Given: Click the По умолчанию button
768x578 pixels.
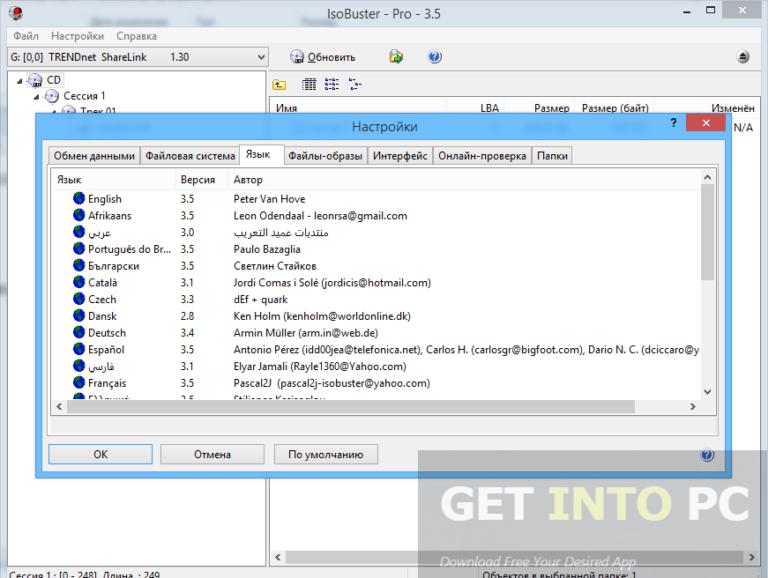Looking at the screenshot, I should [x=326, y=454].
